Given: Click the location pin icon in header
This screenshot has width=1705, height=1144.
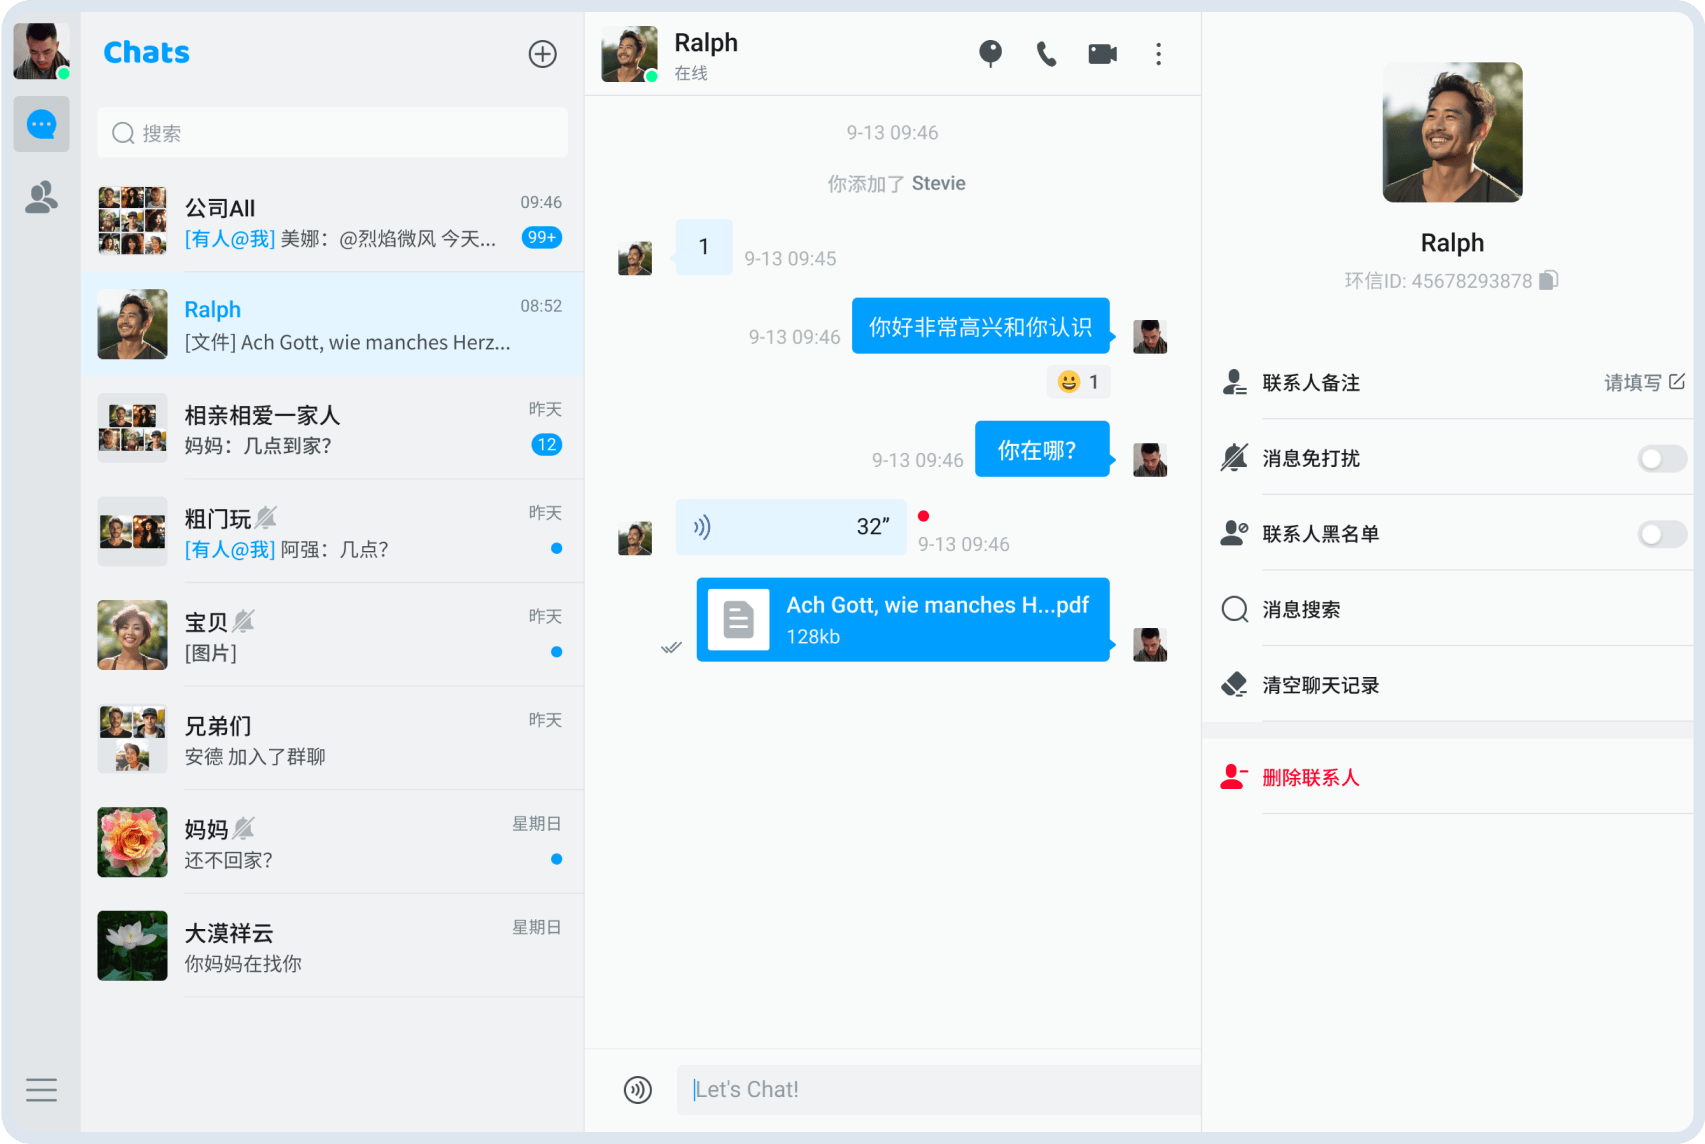Looking at the screenshot, I should (990, 54).
